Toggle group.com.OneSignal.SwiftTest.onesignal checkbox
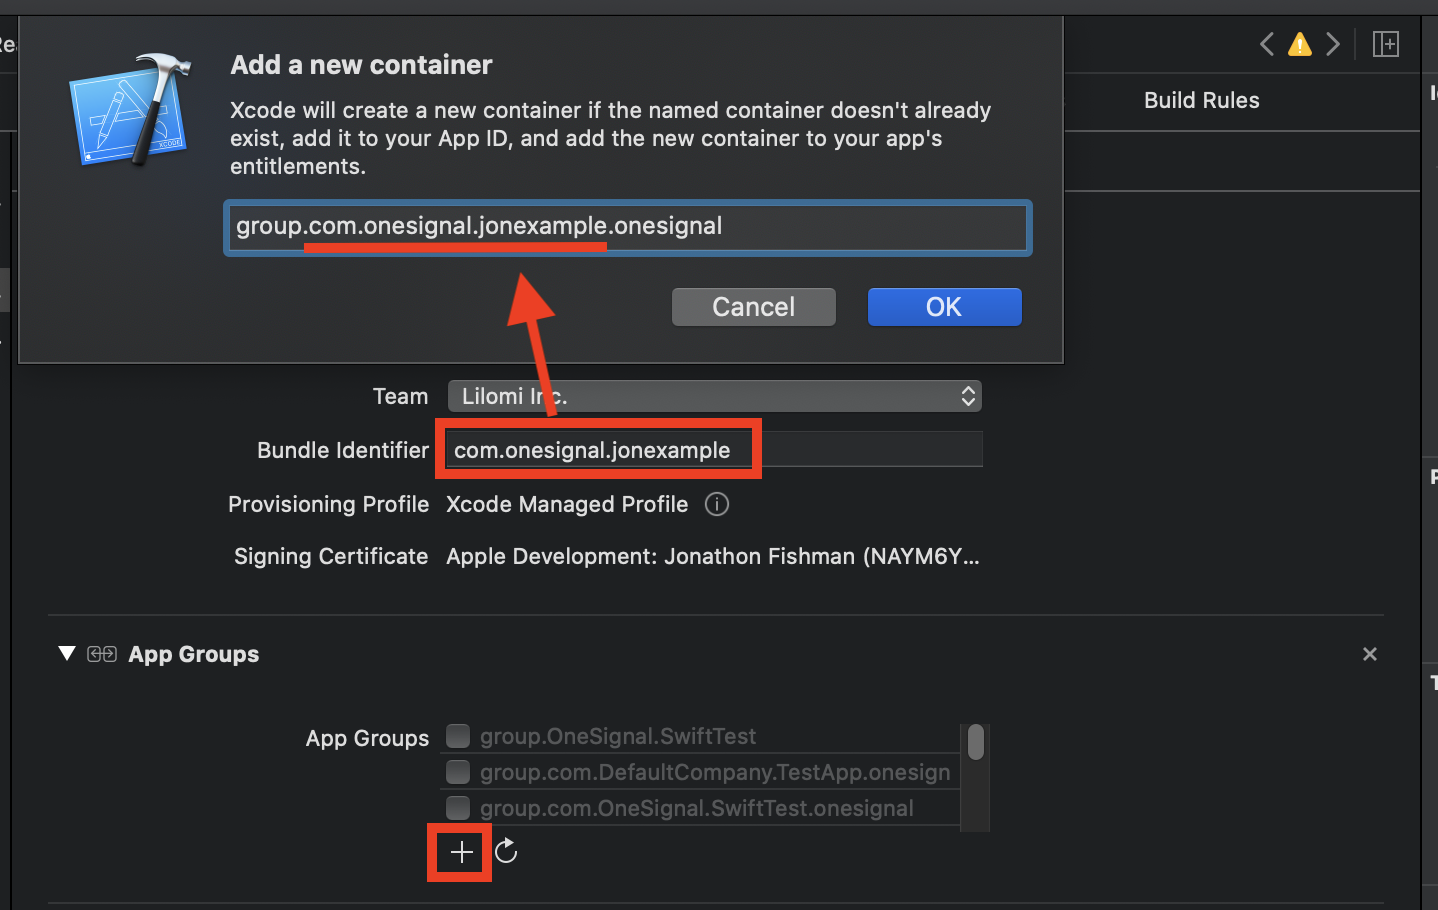Image resolution: width=1438 pixels, height=910 pixels. [458, 807]
